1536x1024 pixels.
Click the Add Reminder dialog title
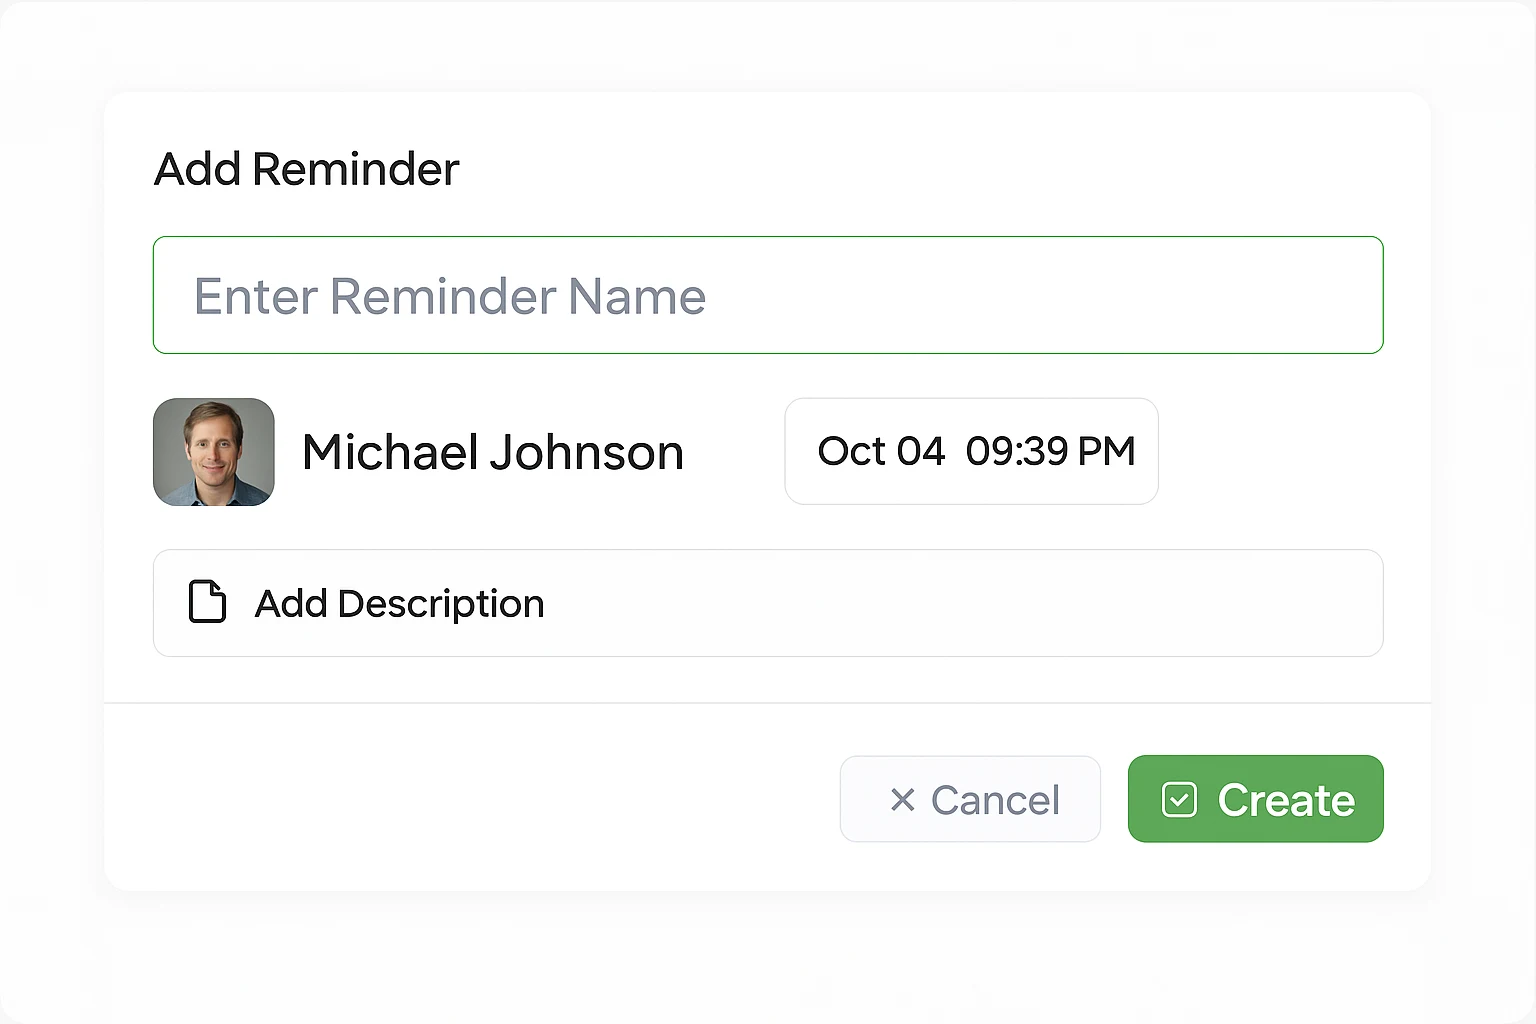coord(306,169)
